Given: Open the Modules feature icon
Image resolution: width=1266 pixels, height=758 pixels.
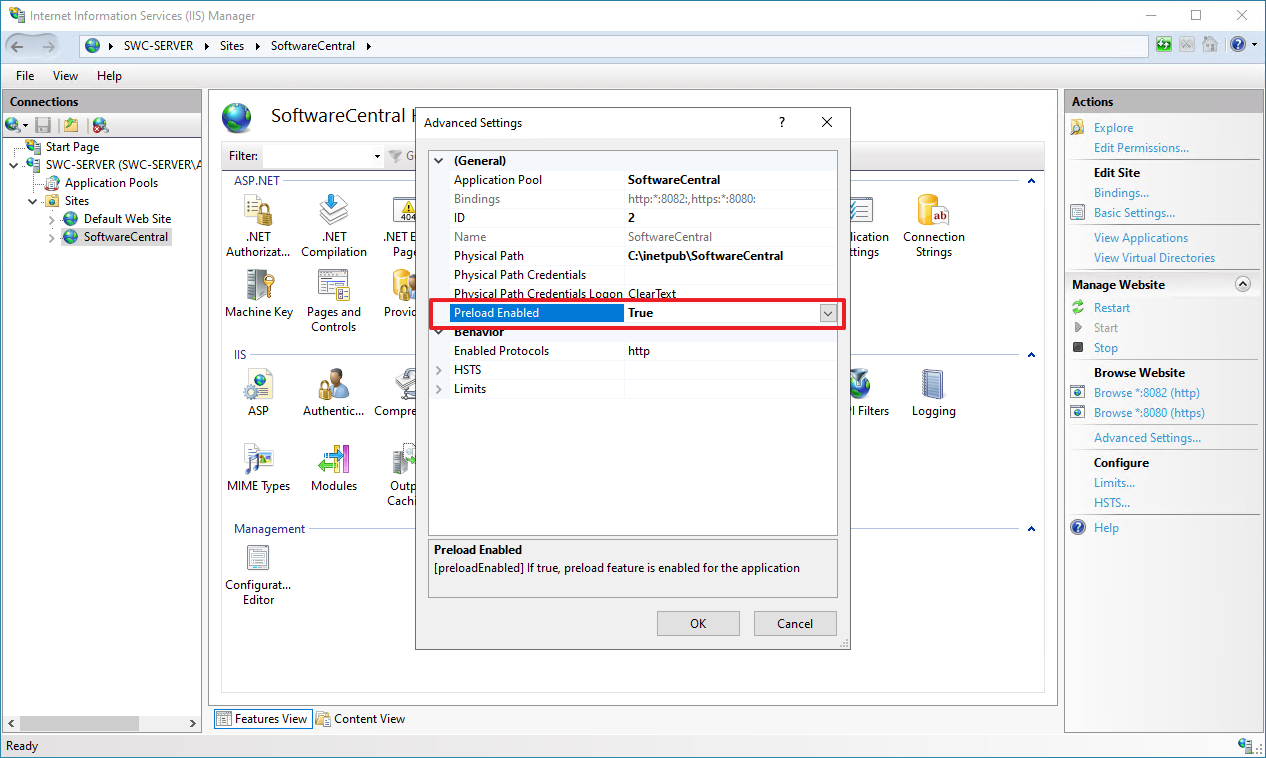Looking at the screenshot, I should coord(333,462).
